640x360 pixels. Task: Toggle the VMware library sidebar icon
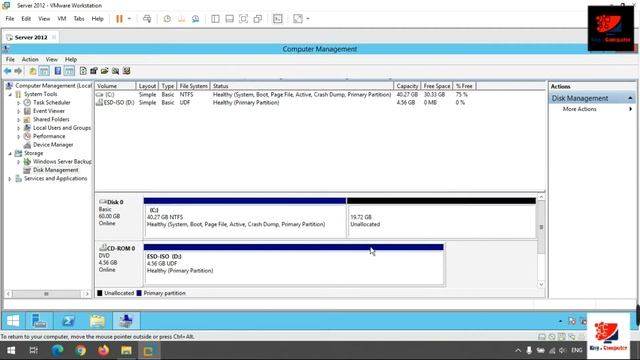click(215, 19)
